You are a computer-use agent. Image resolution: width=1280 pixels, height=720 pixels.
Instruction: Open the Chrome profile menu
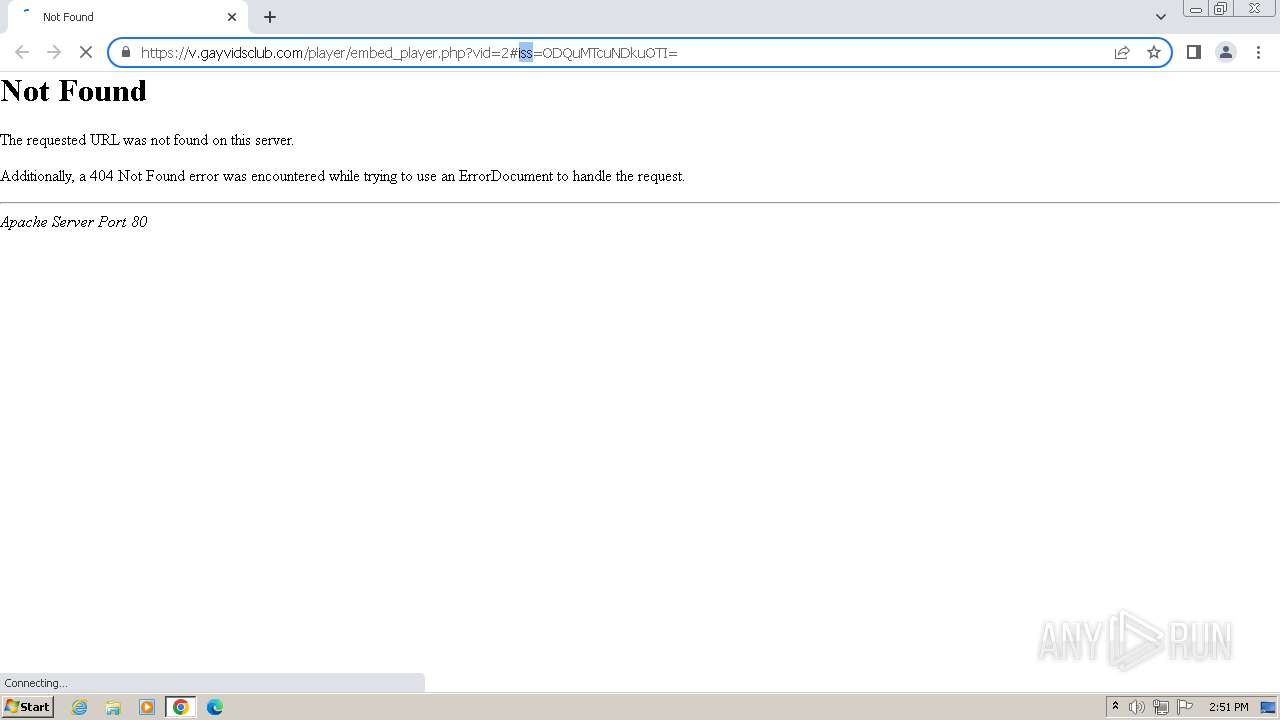pyautogui.click(x=1226, y=52)
